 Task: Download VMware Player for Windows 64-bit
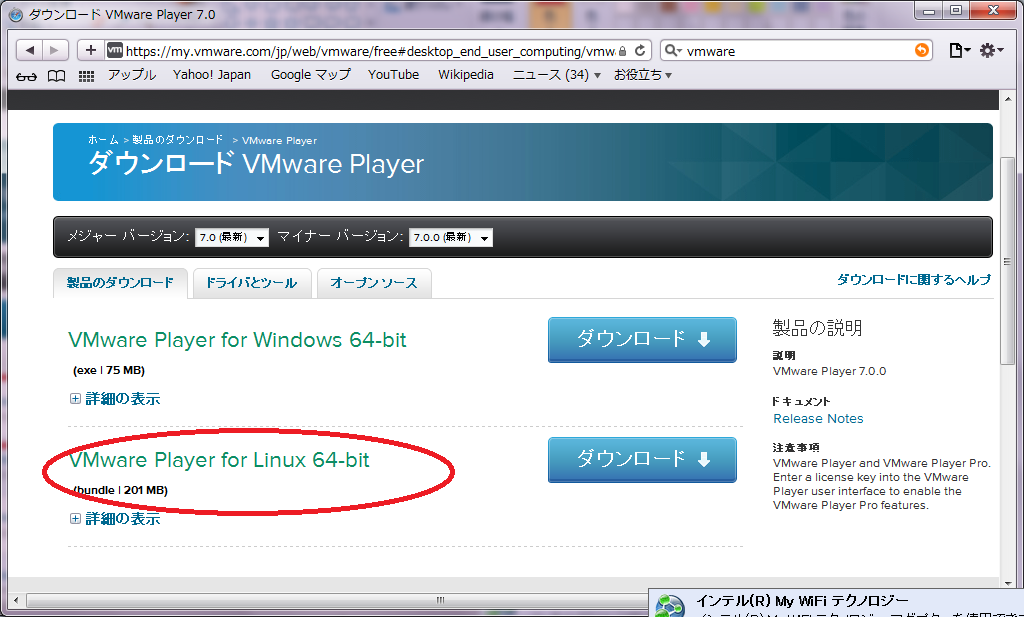642,340
